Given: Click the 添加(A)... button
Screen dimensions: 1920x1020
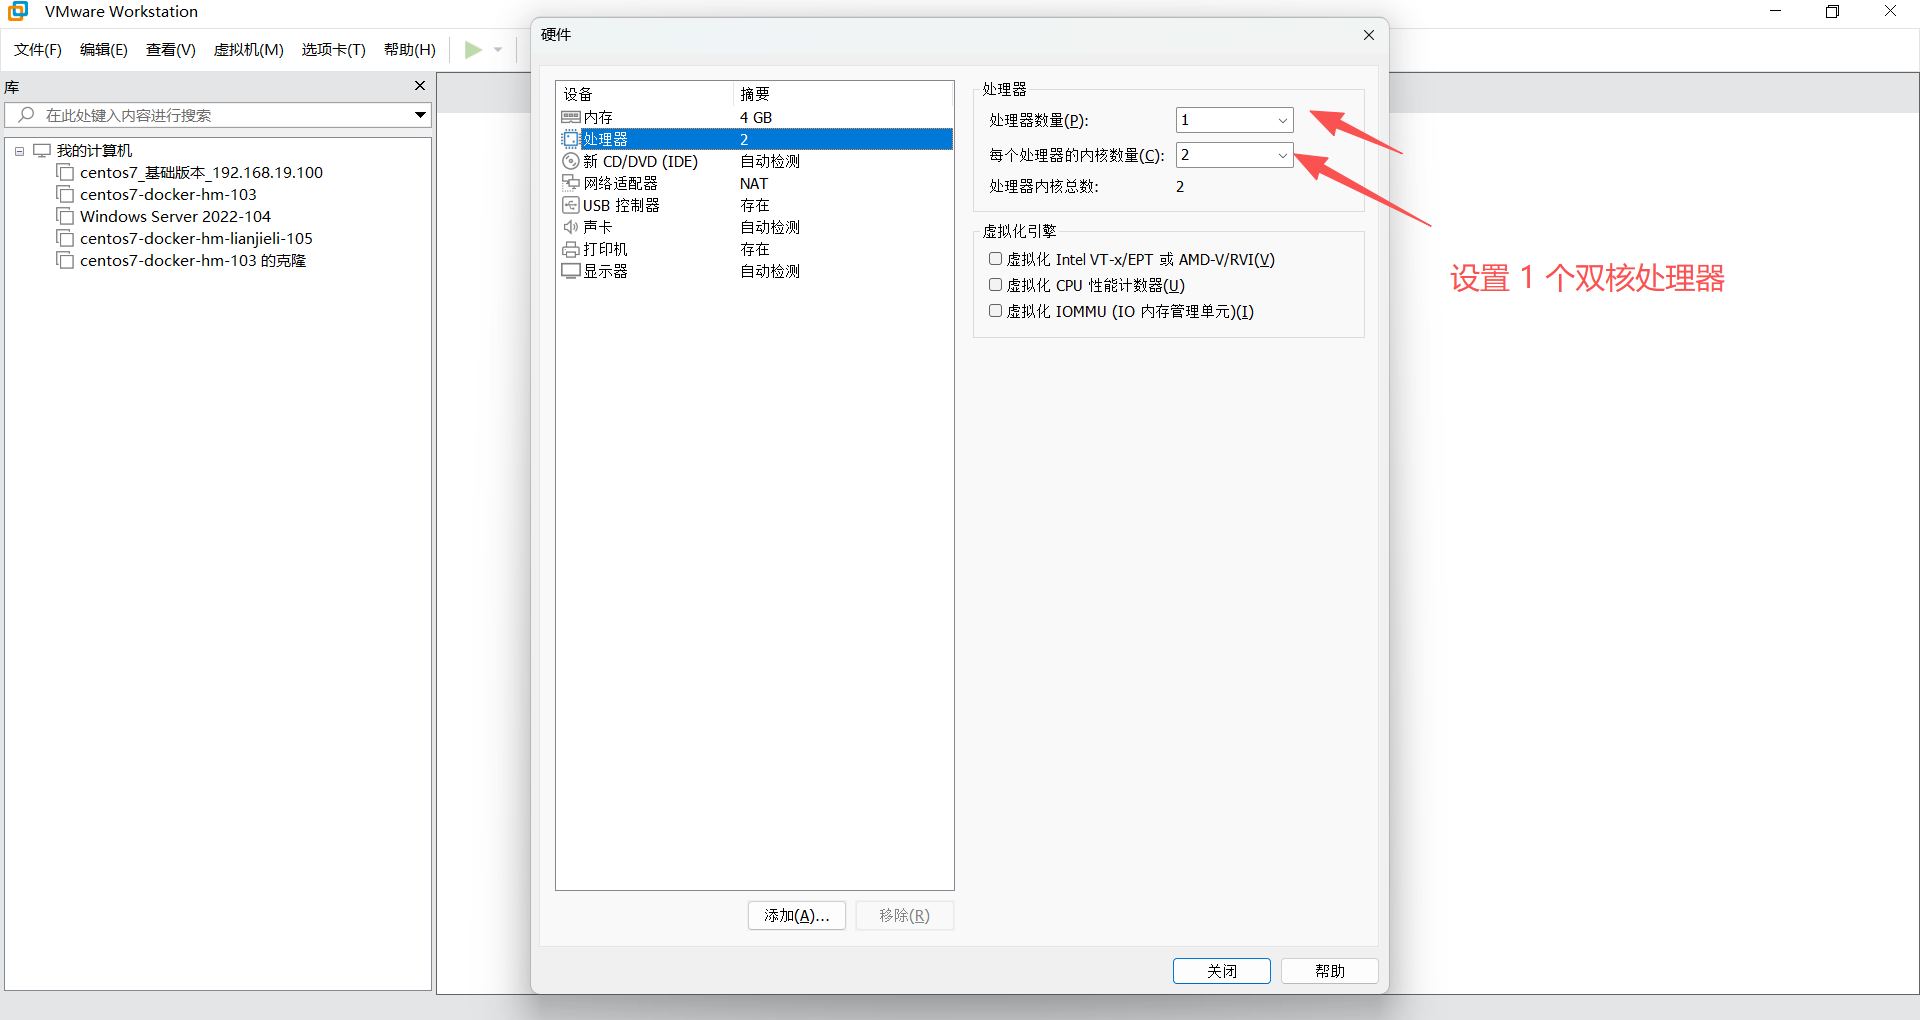Looking at the screenshot, I should pyautogui.click(x=797, y=915).
